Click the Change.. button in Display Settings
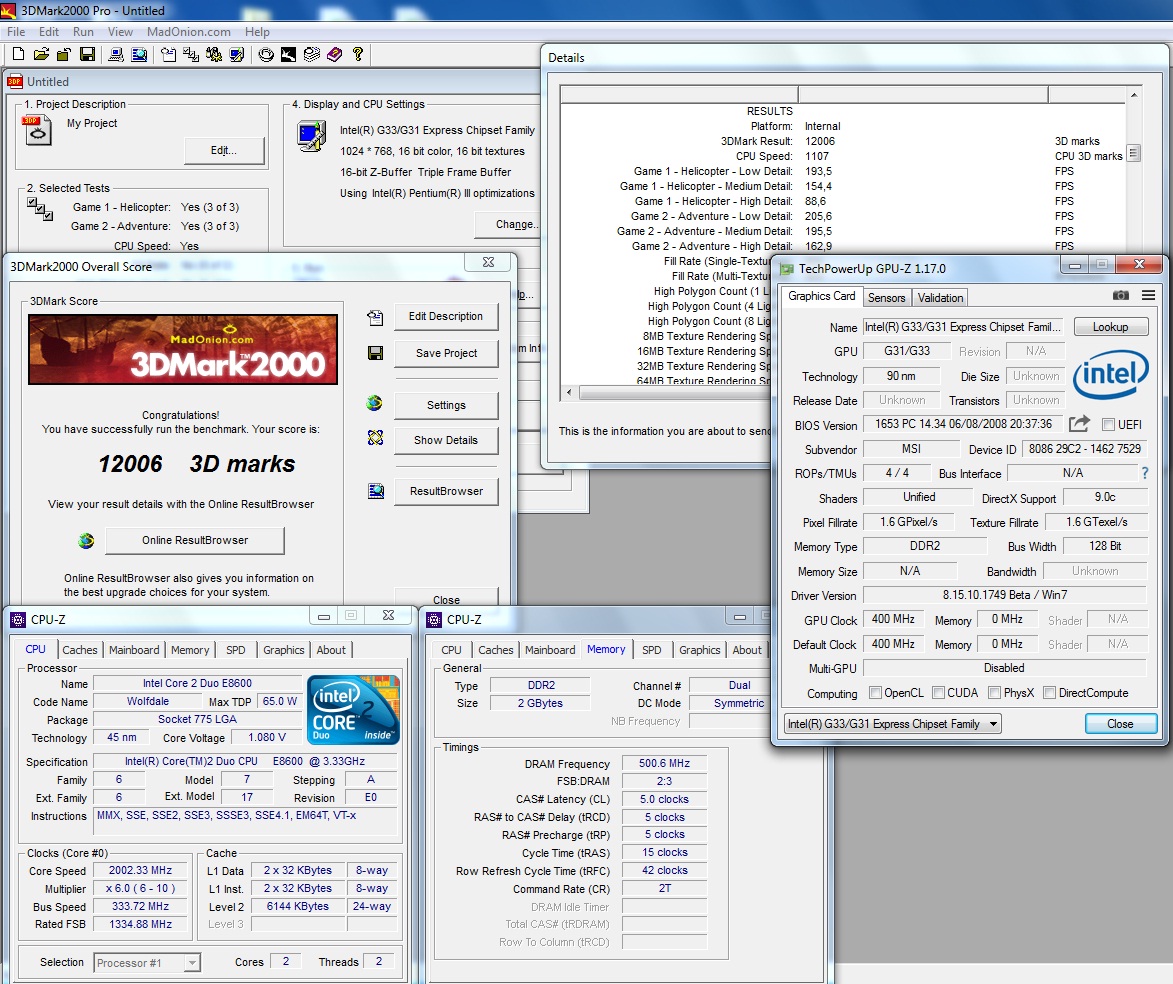 pyautogui.click(x=507, y=224)
